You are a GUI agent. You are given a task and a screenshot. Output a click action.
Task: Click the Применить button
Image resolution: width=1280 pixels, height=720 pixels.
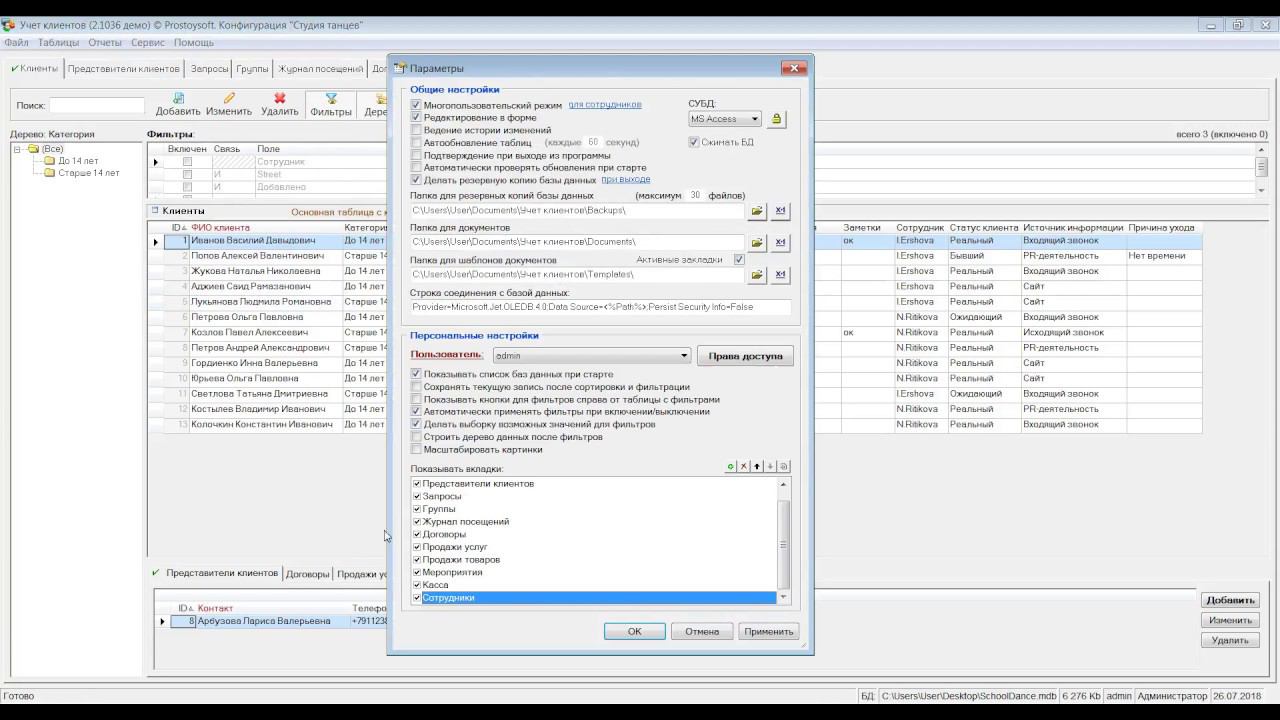(x=769, y=632)
